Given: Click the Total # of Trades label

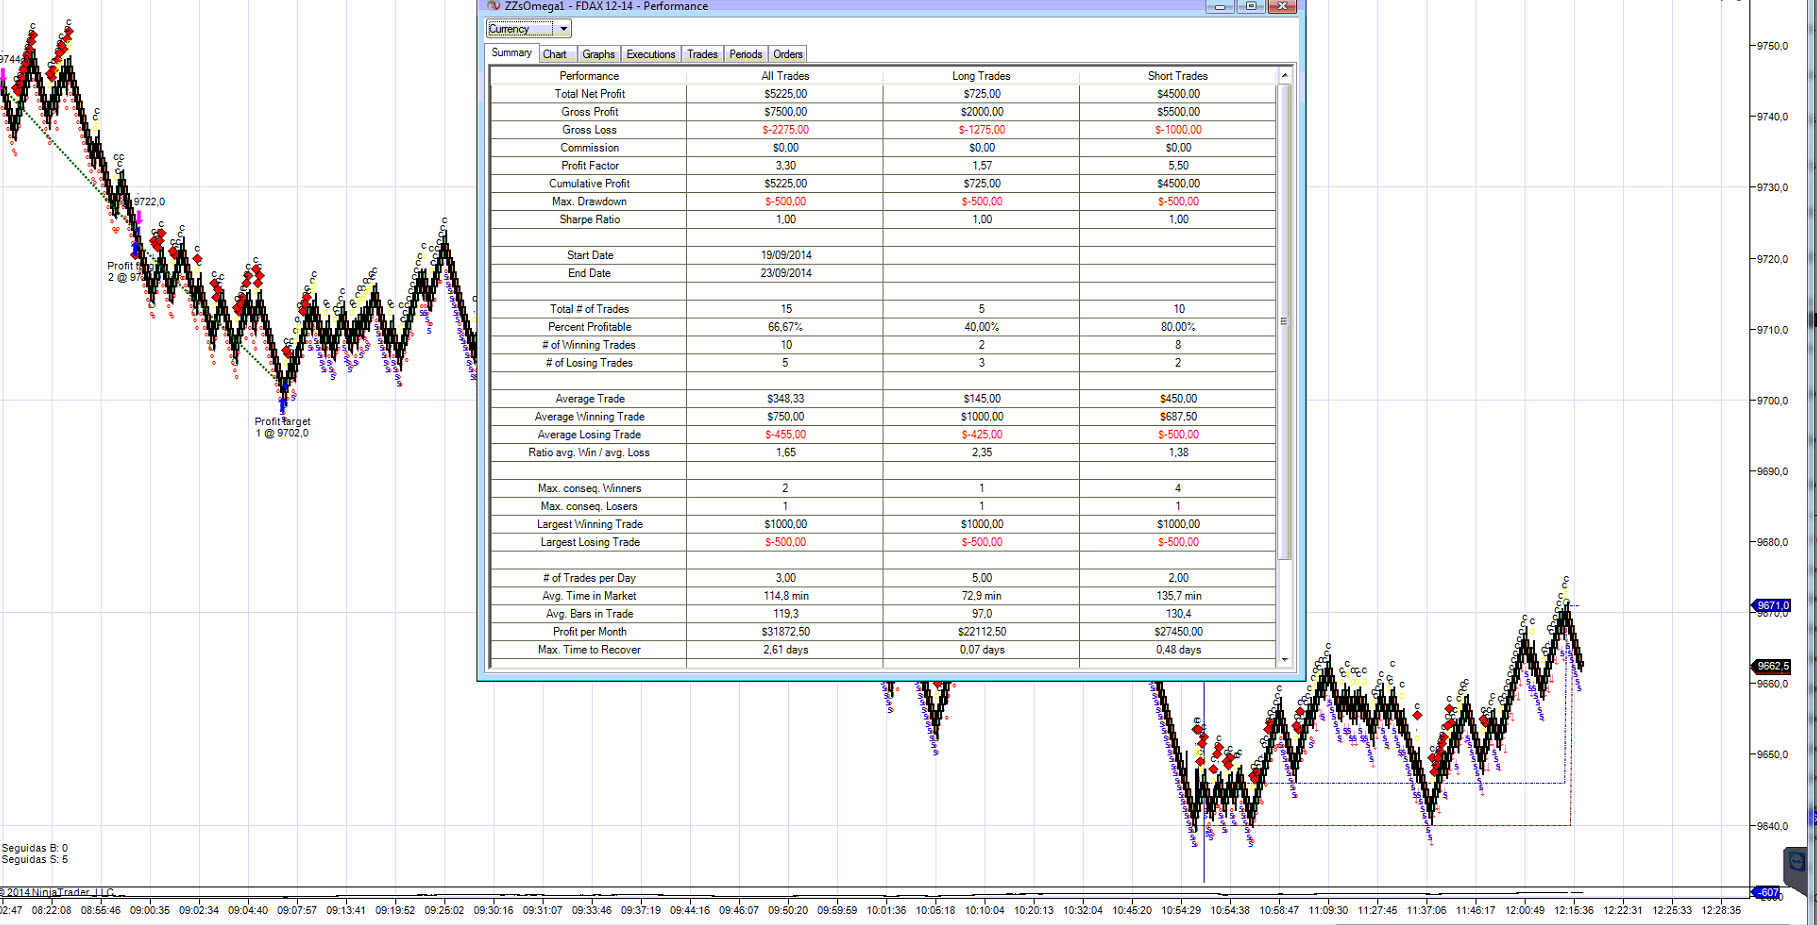Looking at the screenshot, I should pyautogui.click(x=589, y=310).
